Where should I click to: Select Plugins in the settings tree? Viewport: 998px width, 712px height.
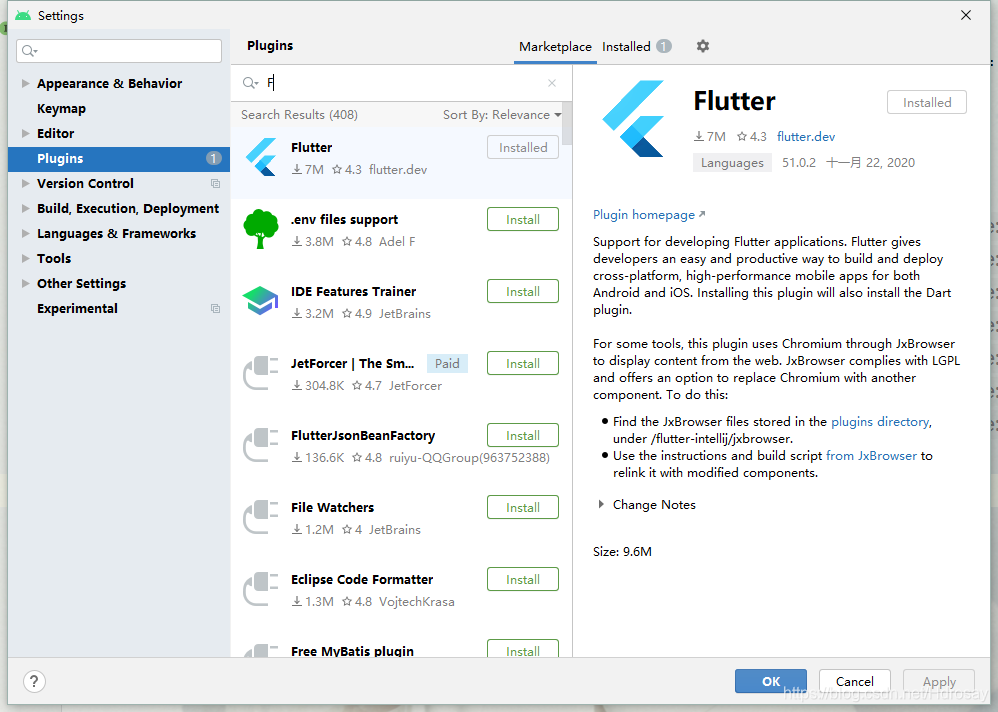click(119, 158)
